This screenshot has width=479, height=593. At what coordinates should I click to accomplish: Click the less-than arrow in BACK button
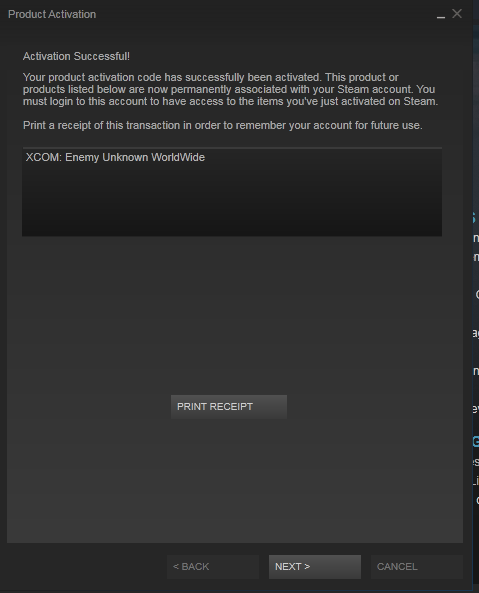[175, 567]
